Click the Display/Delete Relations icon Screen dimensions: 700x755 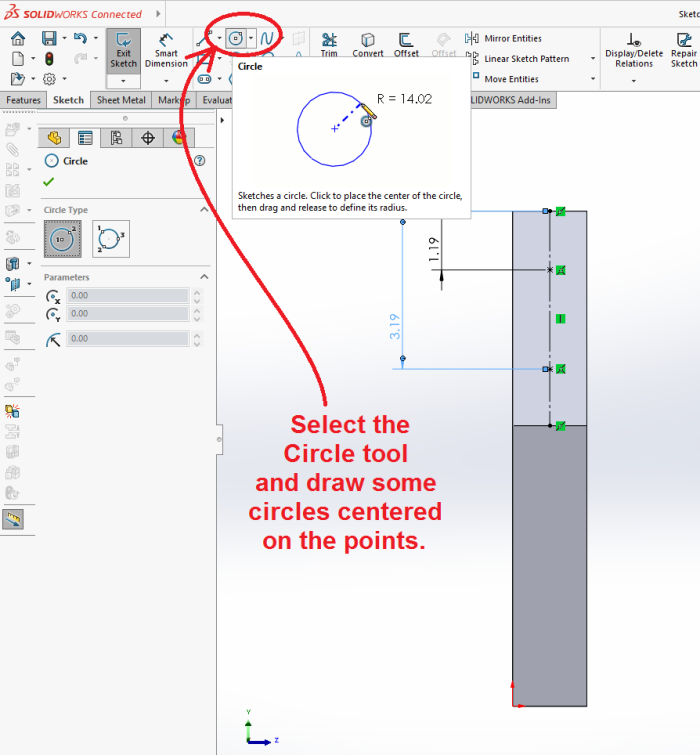pyautogui.click(x=634, y=39)
